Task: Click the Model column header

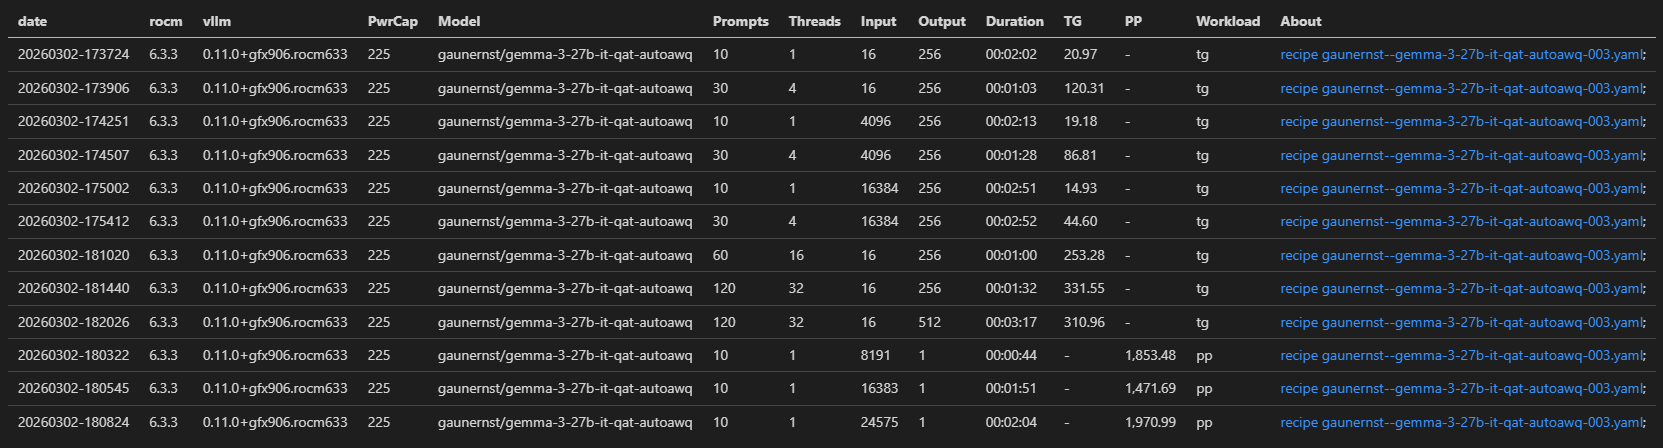Action: click(x=459, y=21)
